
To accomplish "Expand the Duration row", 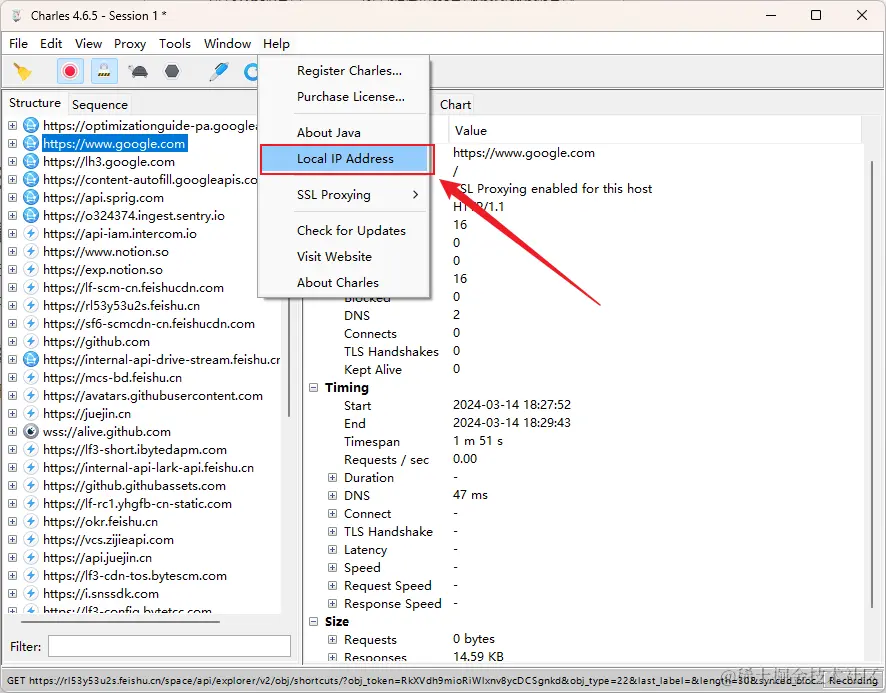I will (x=332, y=478).
